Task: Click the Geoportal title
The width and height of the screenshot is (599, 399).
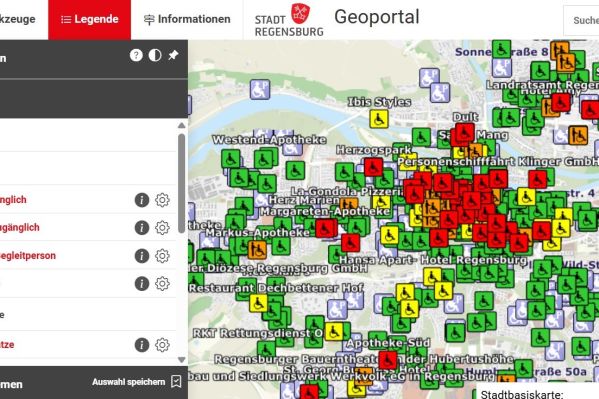Action: click(377, 17)
